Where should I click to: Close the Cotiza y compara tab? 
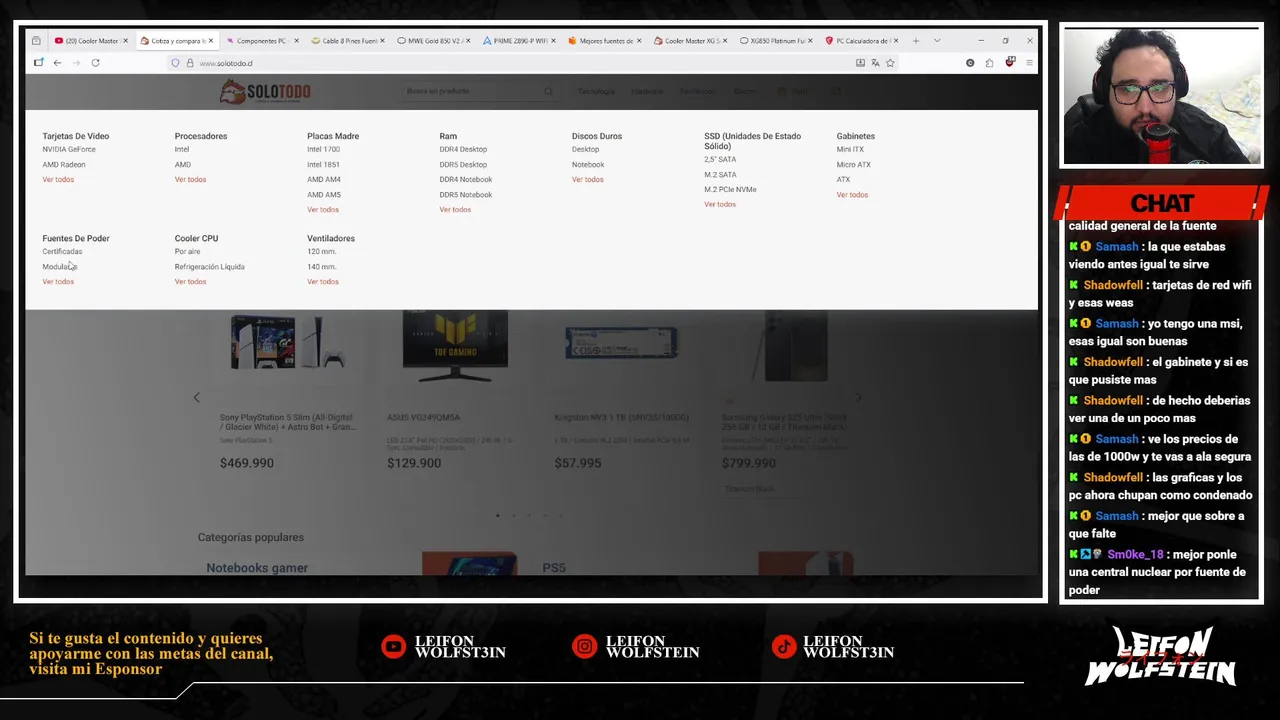click(211, 41)
